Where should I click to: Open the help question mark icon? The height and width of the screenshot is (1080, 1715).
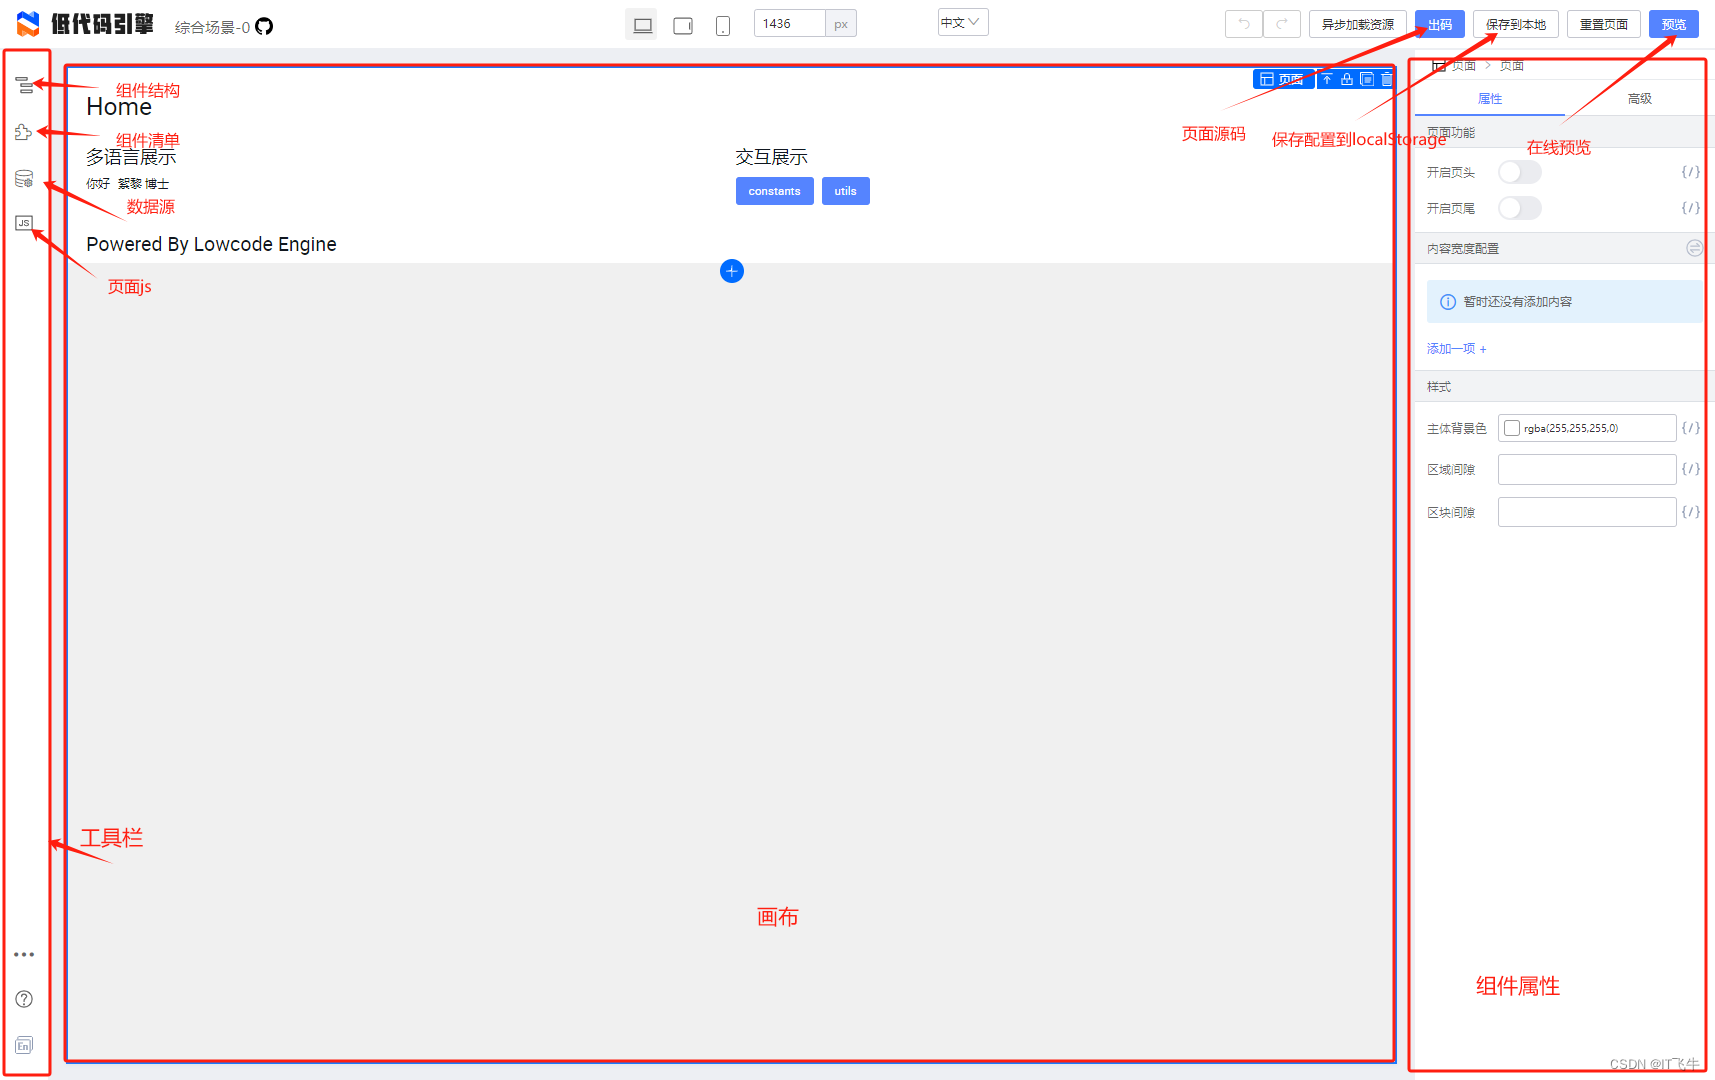tap(24, 999)
